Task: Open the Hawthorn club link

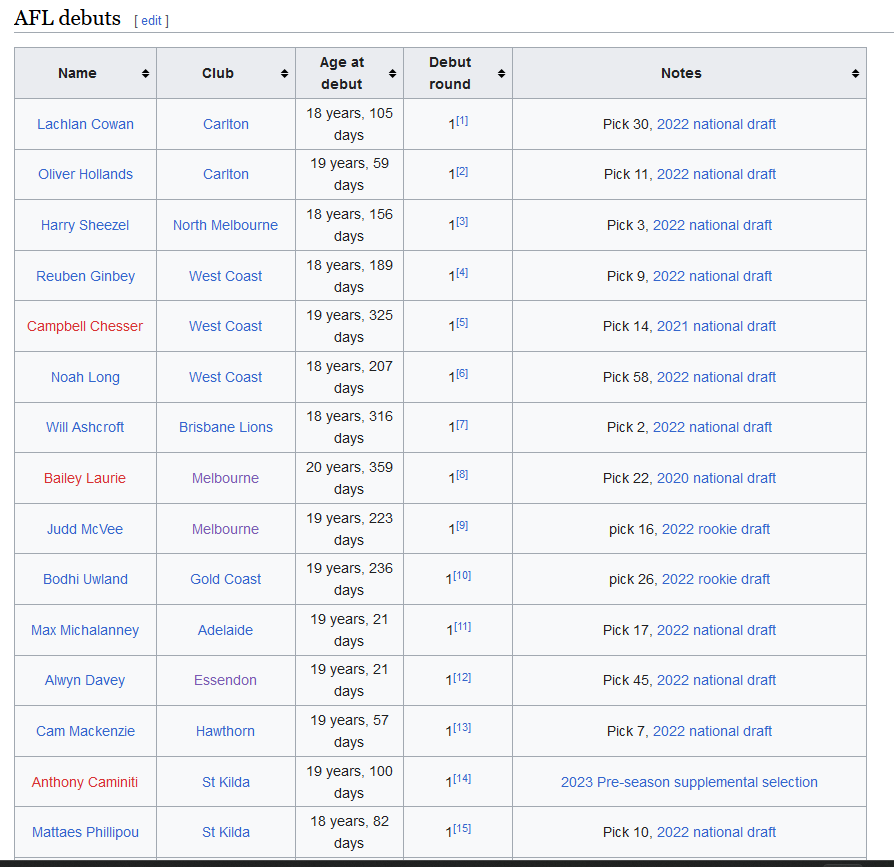Action: click(225, 731)
